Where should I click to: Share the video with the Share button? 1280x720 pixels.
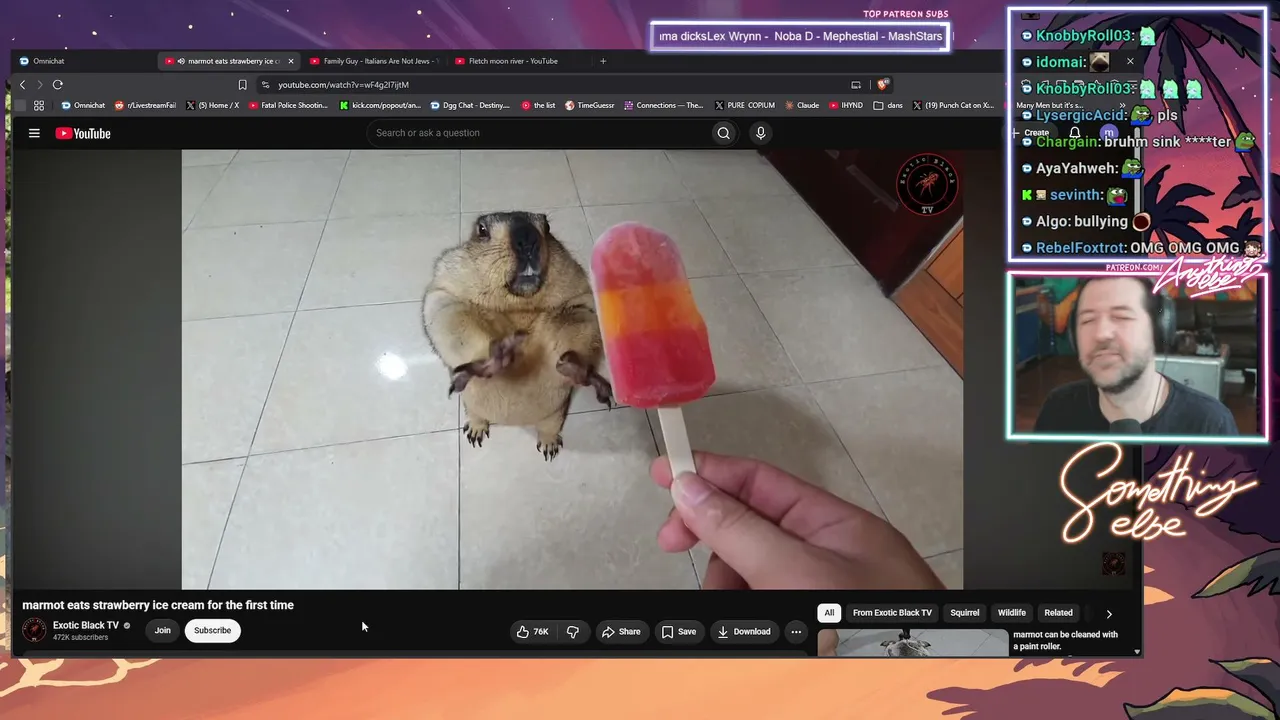621,632
